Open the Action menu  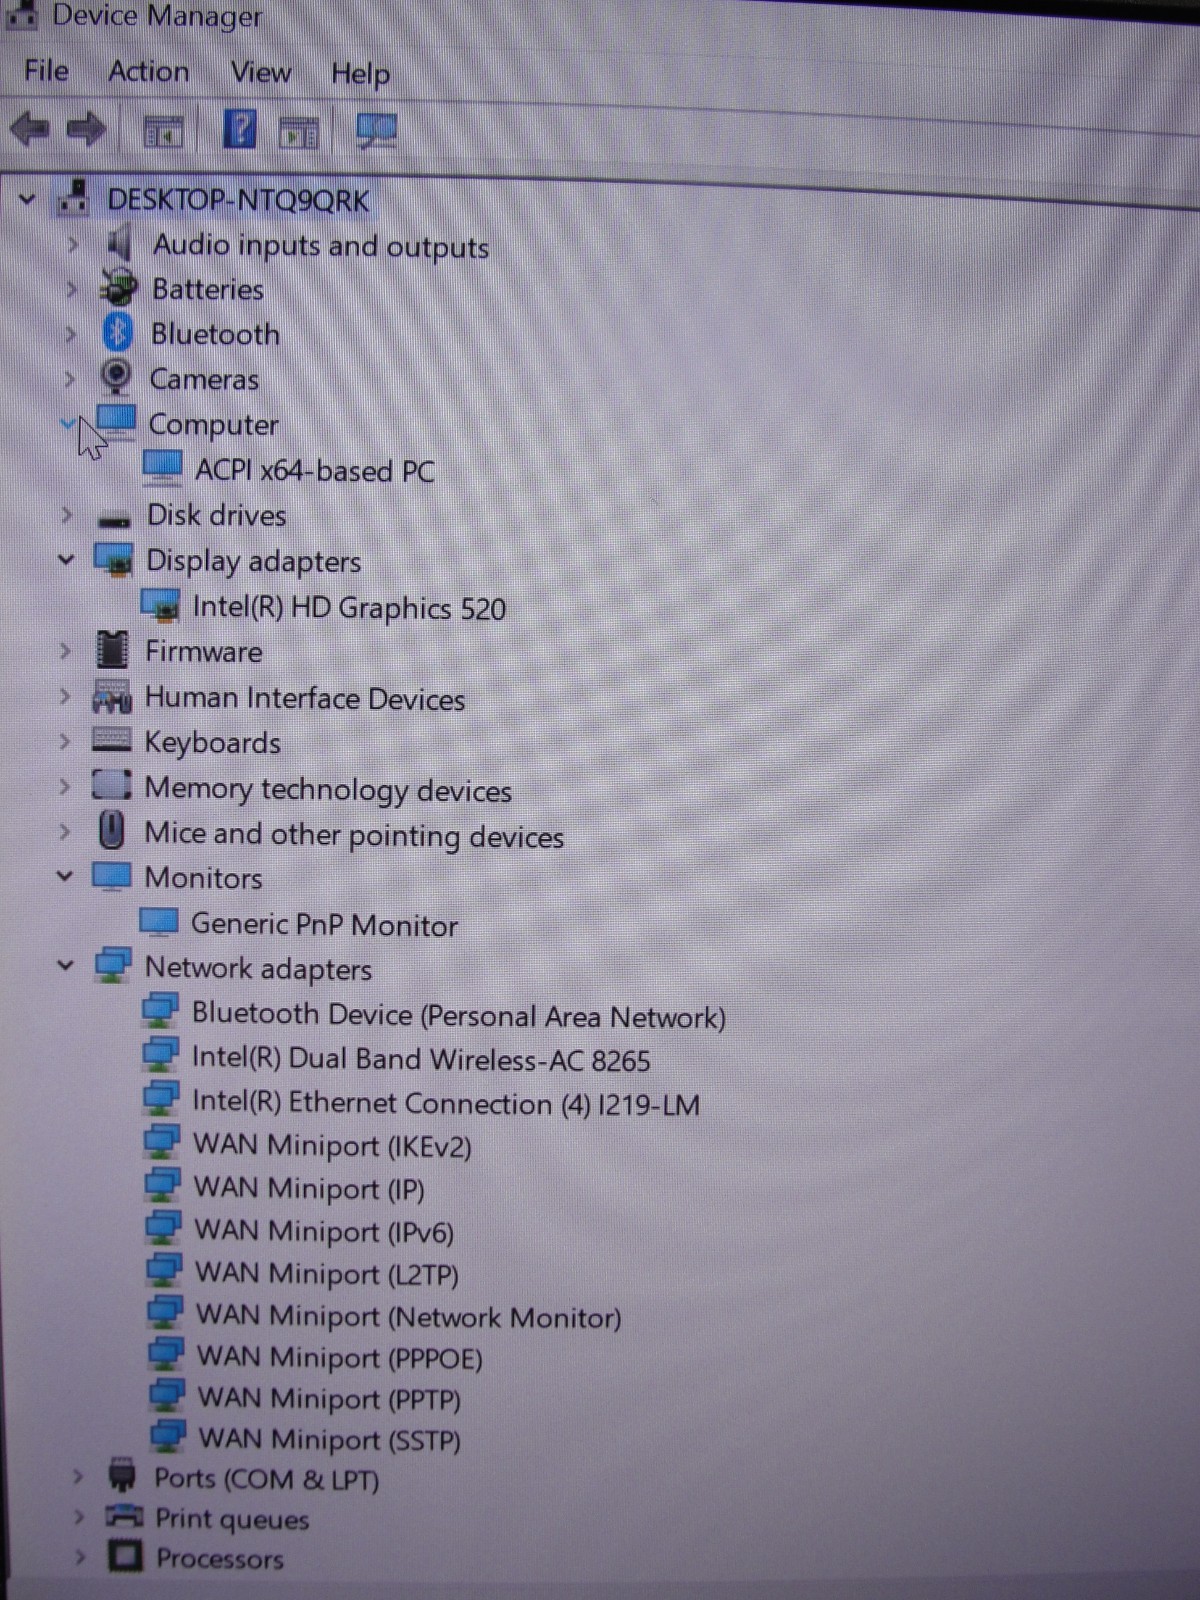pos(148,71)
